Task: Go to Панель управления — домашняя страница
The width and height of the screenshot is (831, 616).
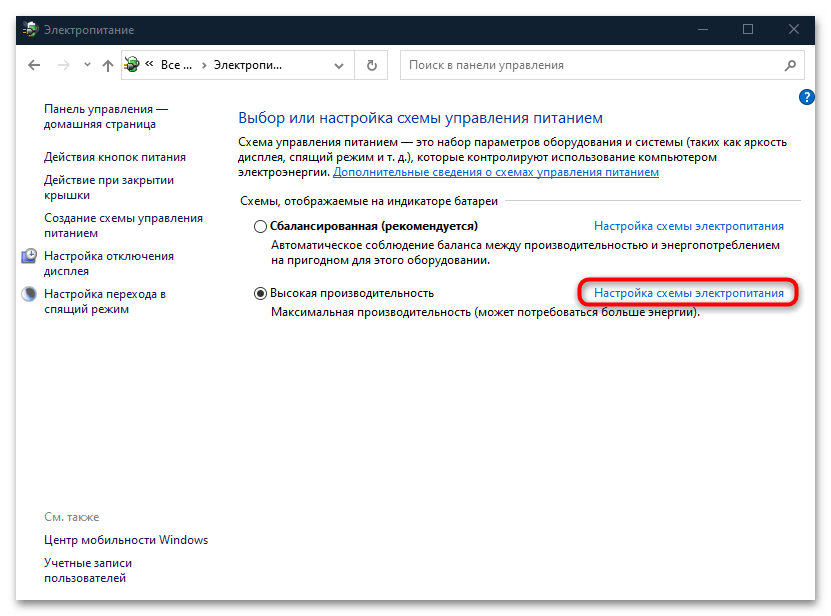Action: tap(106, 116)
